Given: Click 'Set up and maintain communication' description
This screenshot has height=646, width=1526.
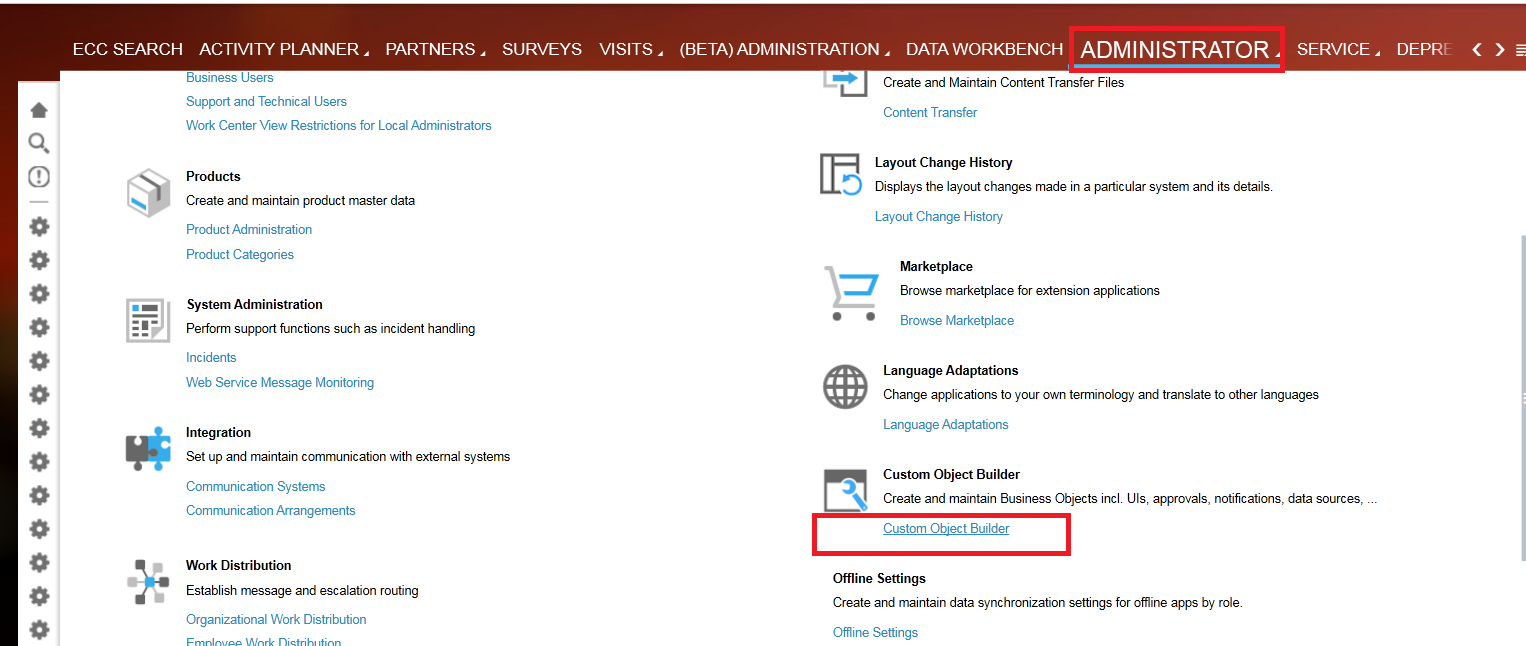Looking at the screenshot, I should pos(348,456).
